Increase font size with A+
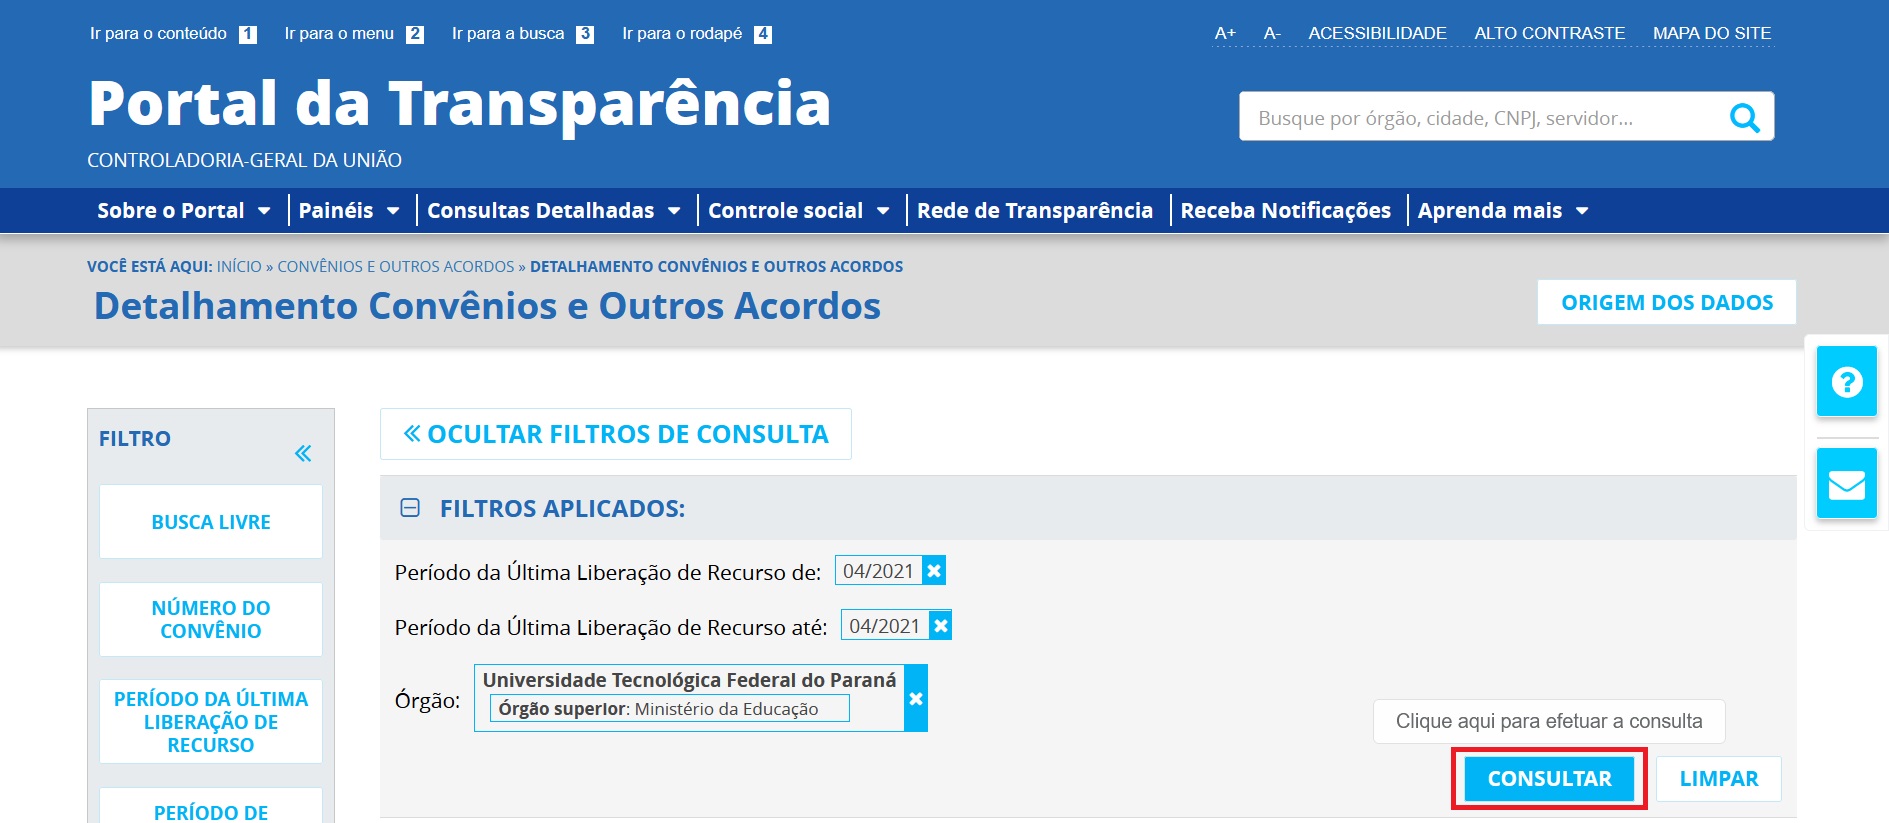Screen dimensions: 1889x823 tap(1225, 33)
